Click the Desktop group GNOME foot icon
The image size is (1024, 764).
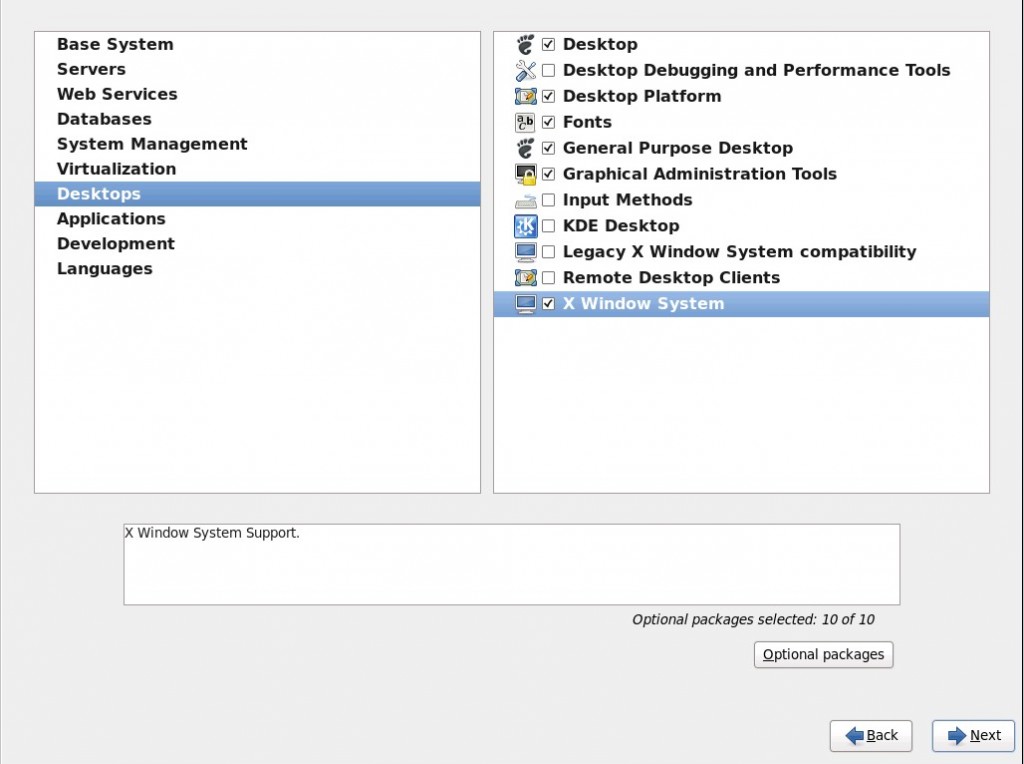pos(524,44)
